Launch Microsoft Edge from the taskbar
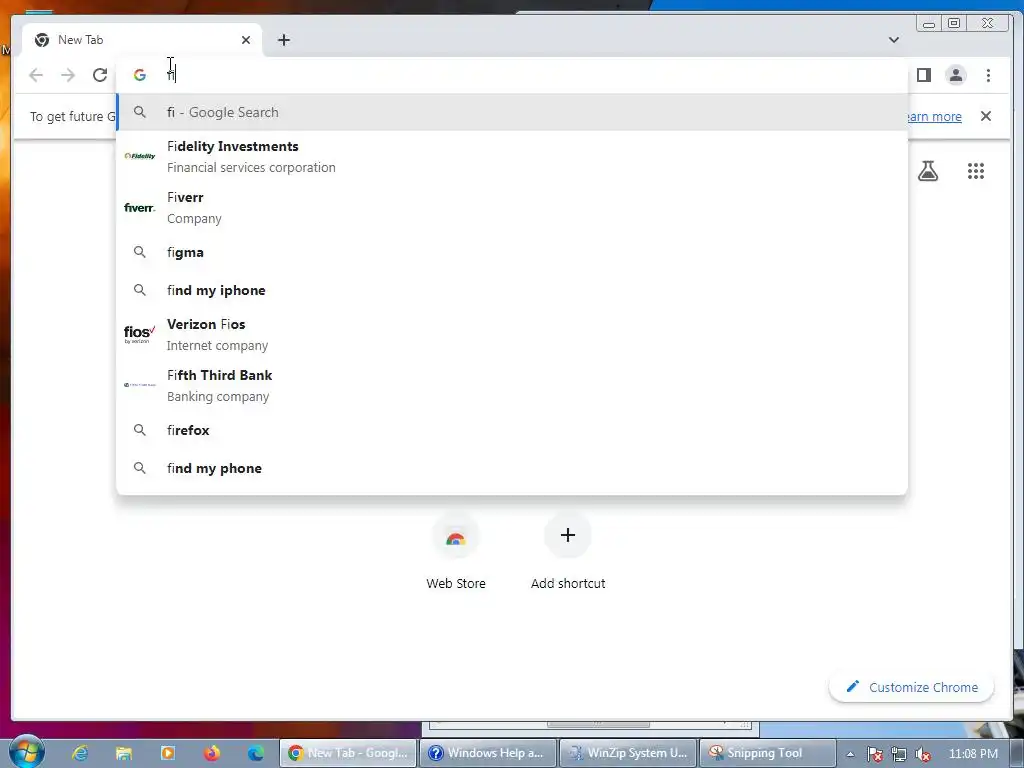Image resolution: width=1024 pixels, height=768 pixels. pos(255,753)
